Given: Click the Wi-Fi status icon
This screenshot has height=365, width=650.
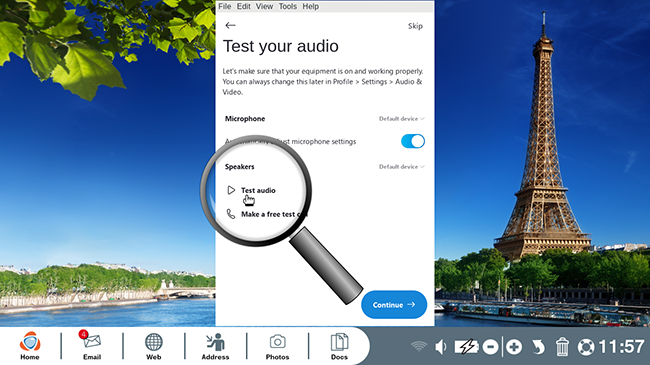Looking at the screenshot, I should pos(419,346).
